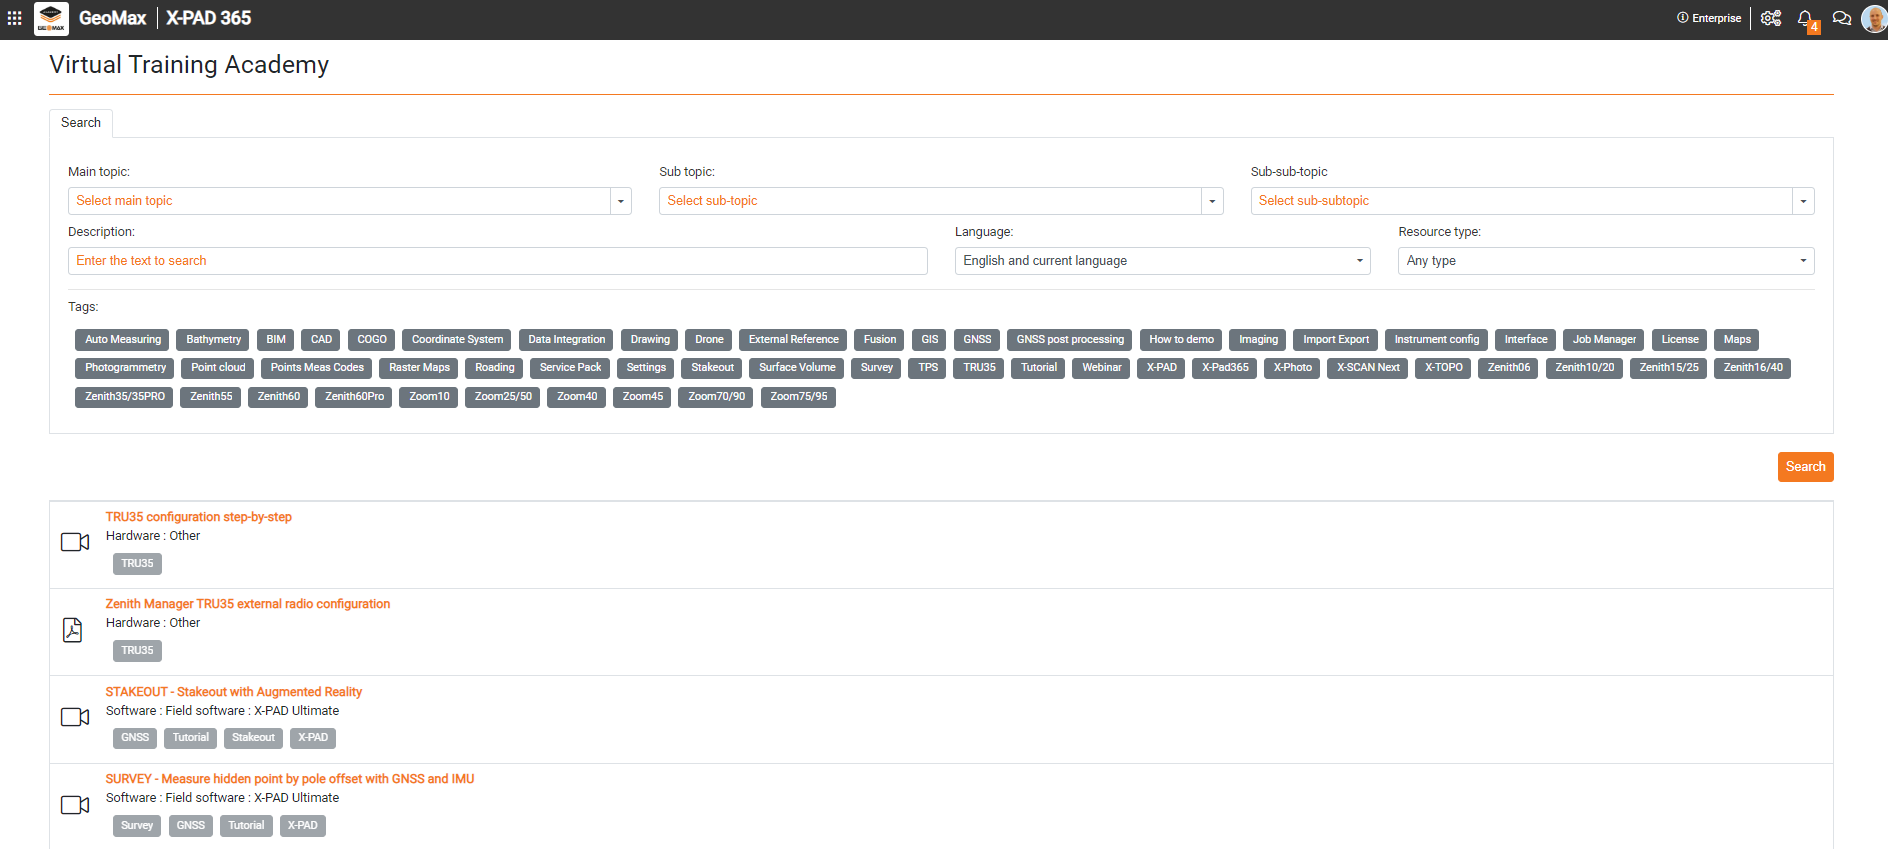Open the settings gears icon in header

1770,18
